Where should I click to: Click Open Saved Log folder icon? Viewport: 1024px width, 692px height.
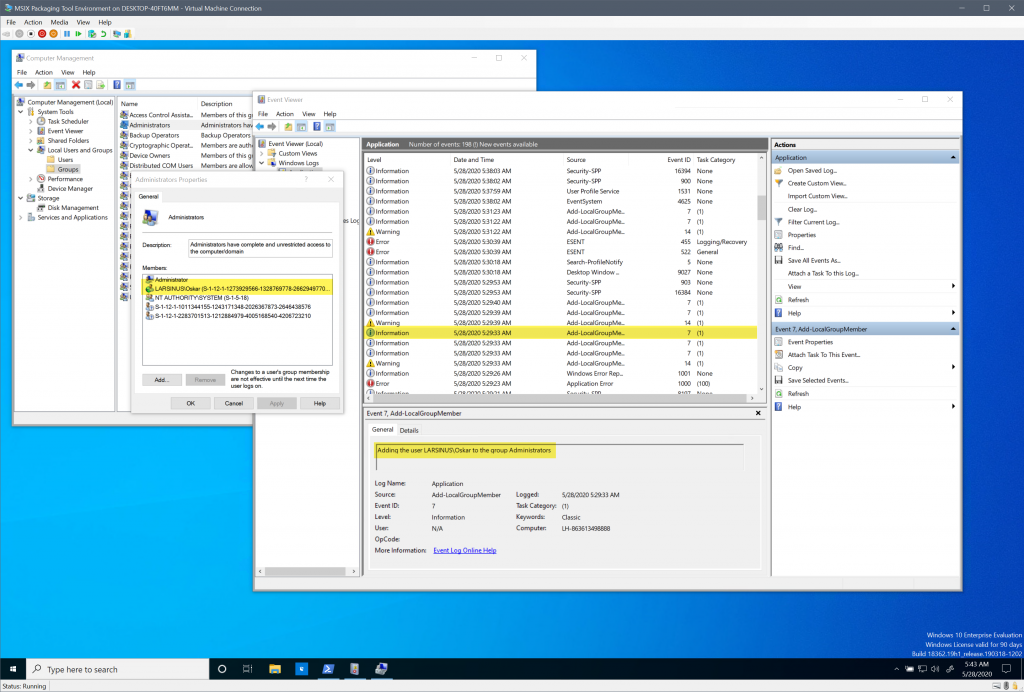(778, 170)
